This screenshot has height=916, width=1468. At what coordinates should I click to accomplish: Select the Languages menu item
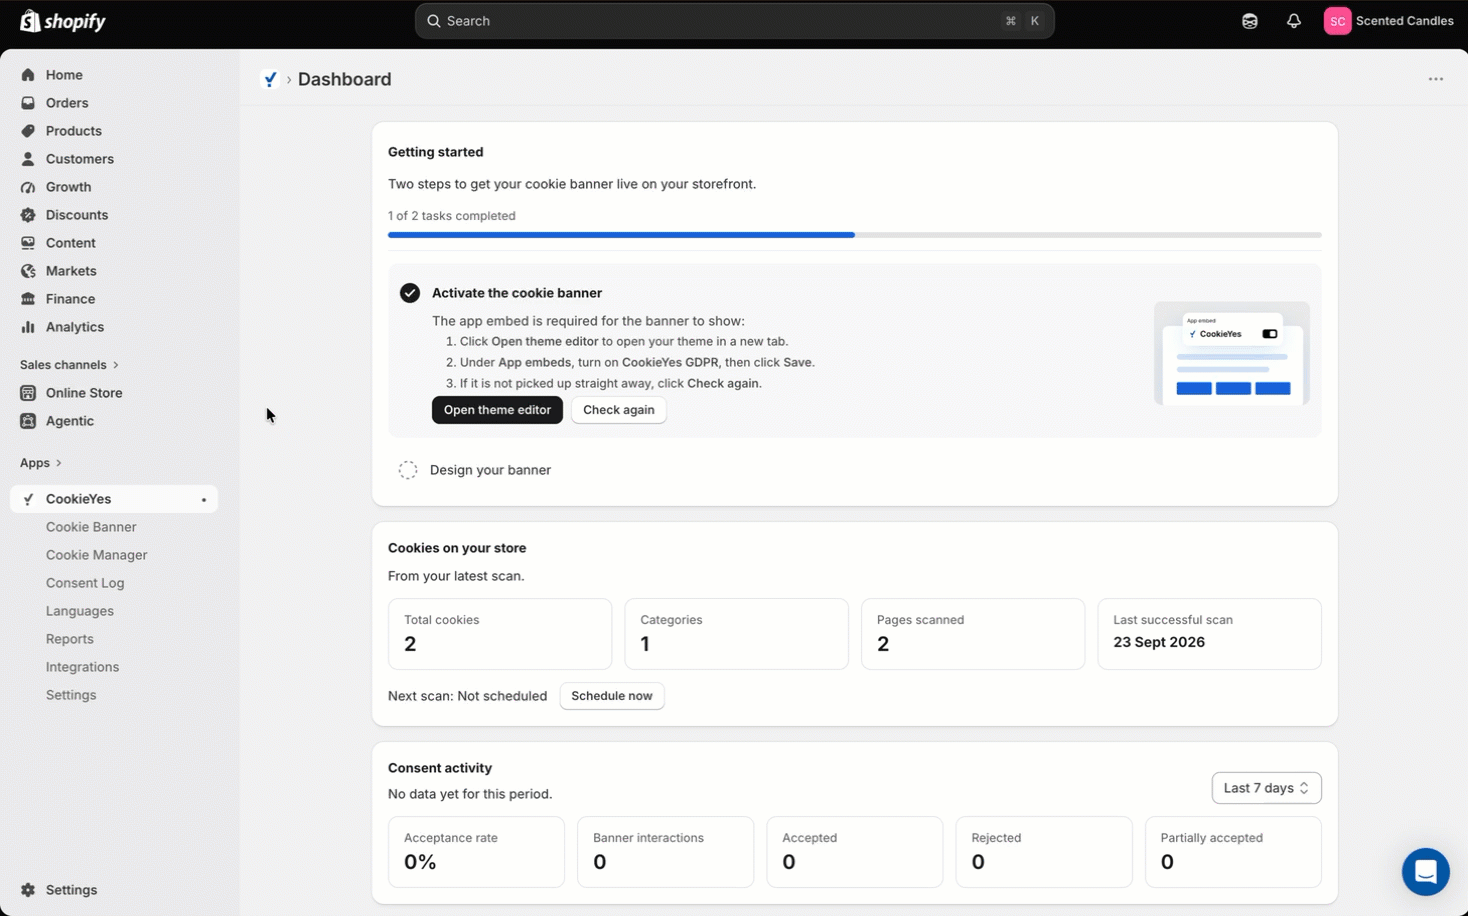(80, 611)
